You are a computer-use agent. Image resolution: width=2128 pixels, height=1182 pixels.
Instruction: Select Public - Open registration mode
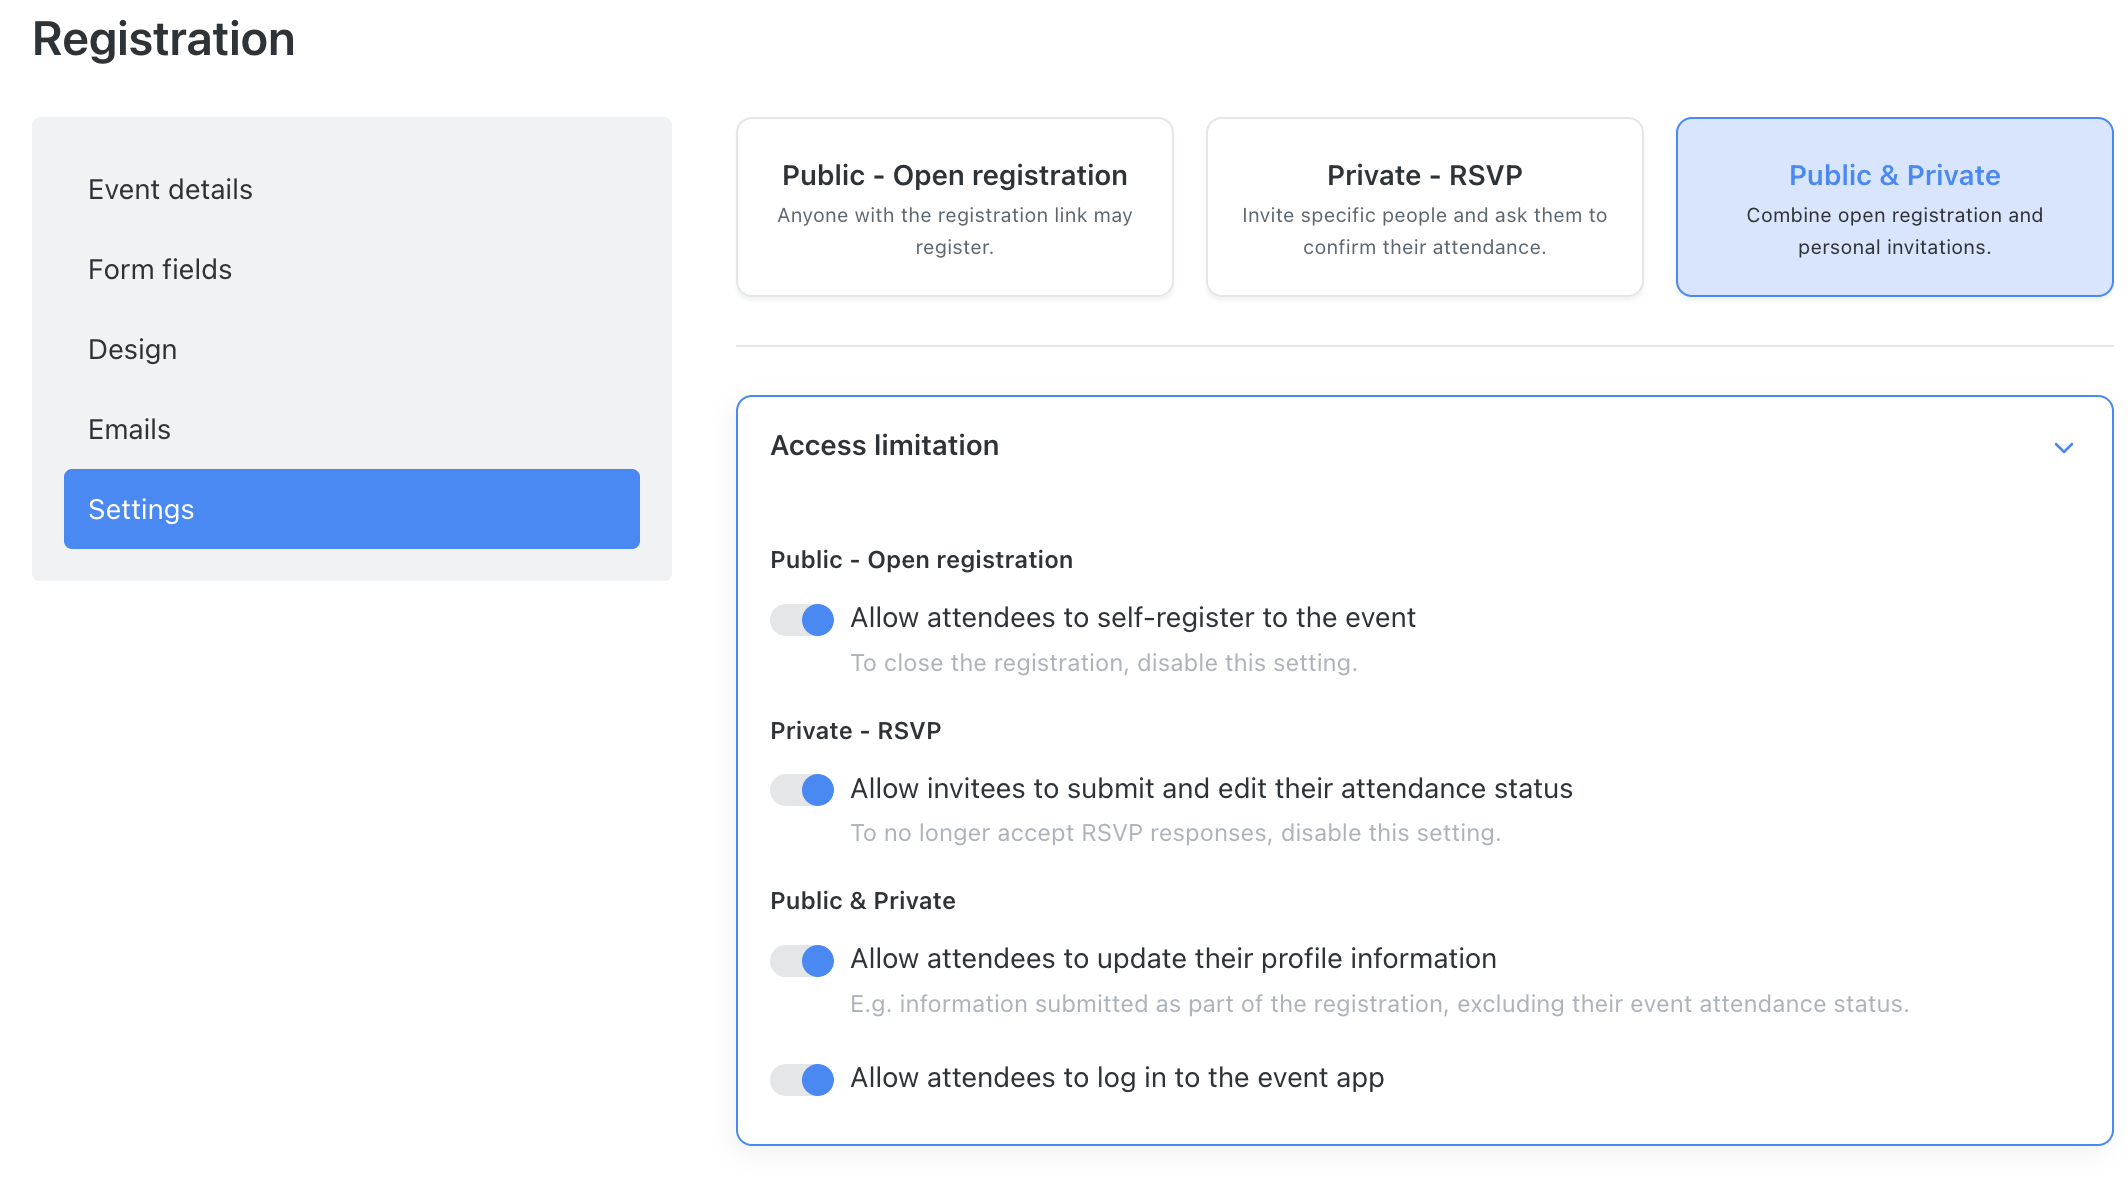pos(953,206)
